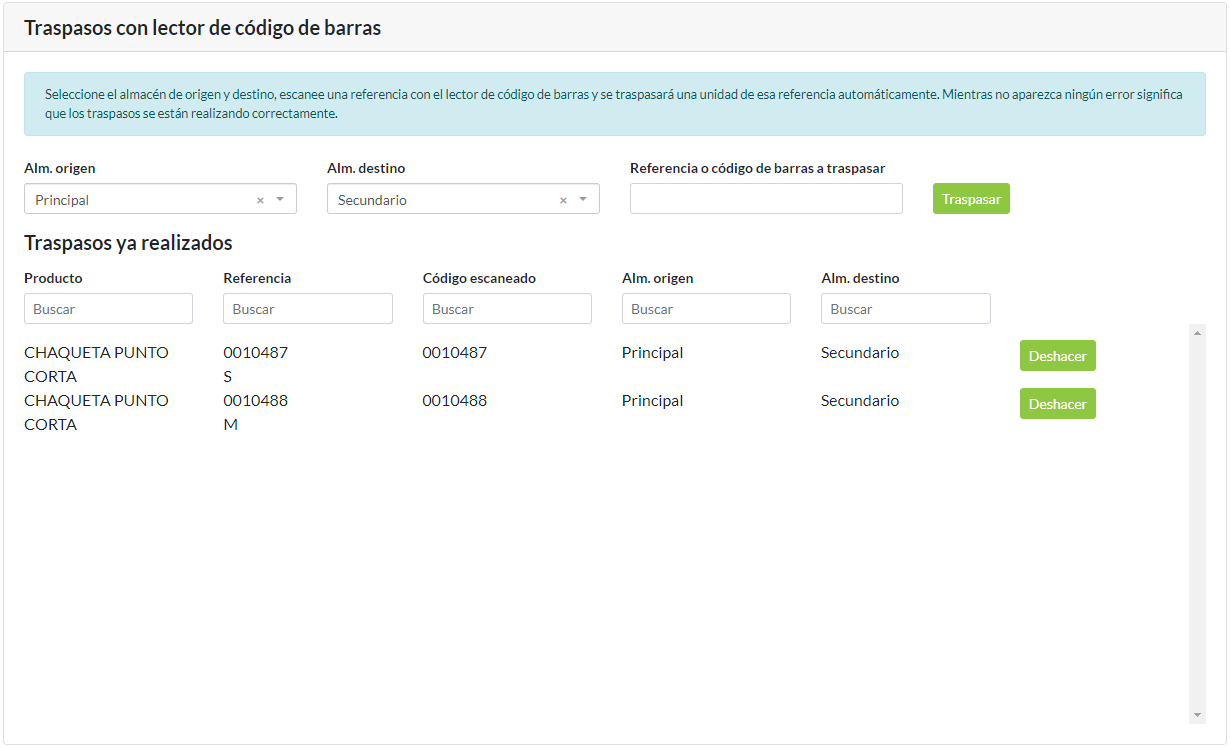Clear the Alm. origen Principal selection

tap(260, 200)
